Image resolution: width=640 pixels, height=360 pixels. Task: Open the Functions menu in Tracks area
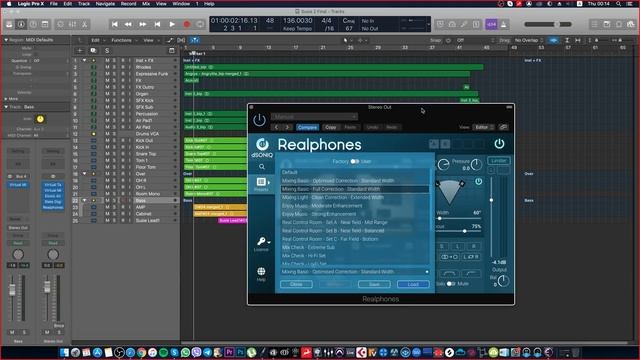(123, 40)
